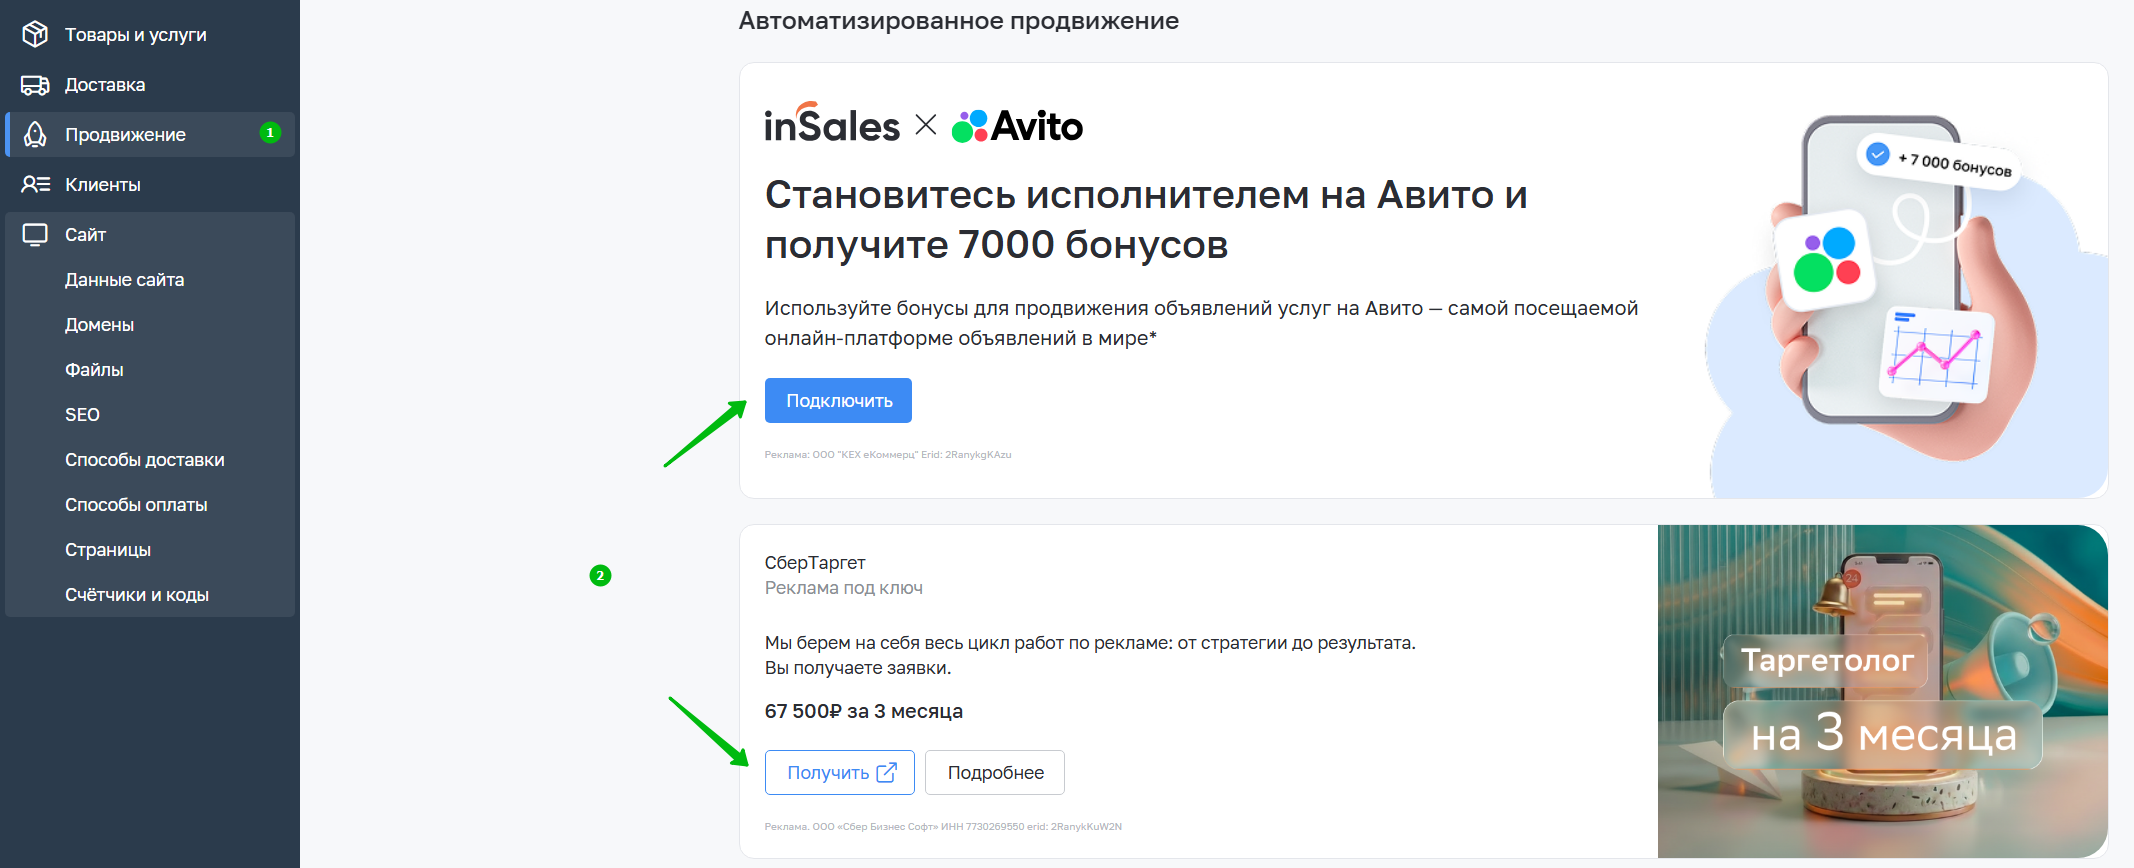Click the Таргетолог на 3 месяца image
This screenshot has width=2134, height=868.
point(1882,691)
